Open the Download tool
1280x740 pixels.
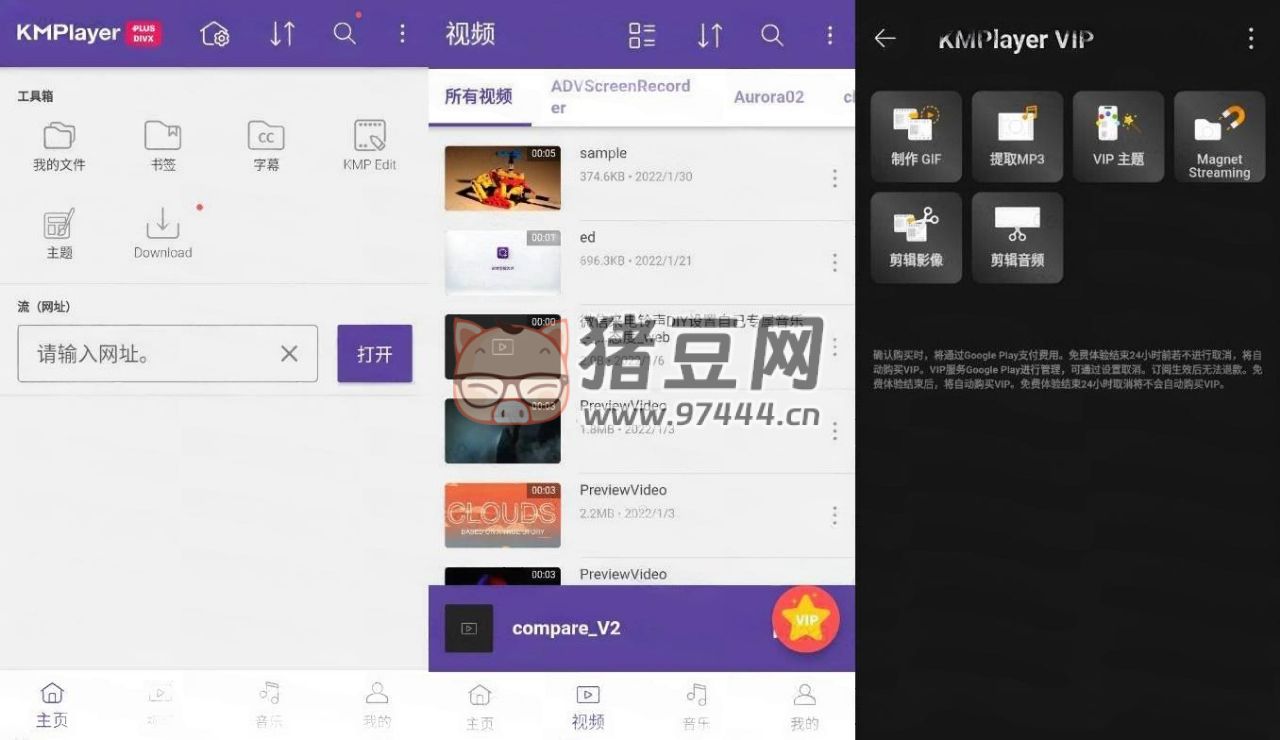pyautogui.click(x=163, y=234)
